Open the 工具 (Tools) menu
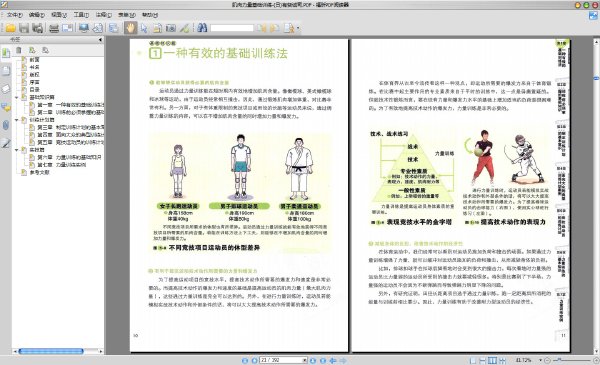The height and width of the screenshot is (365, 600). pos(81,15)
